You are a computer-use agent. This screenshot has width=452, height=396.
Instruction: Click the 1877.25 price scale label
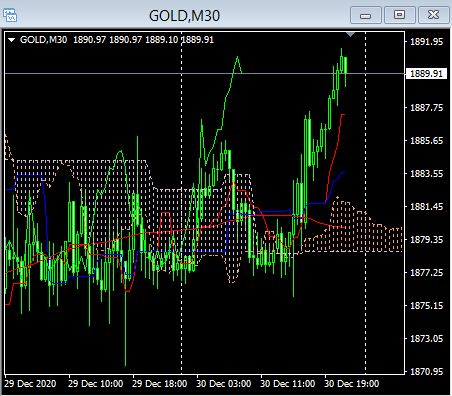(427, 273)
